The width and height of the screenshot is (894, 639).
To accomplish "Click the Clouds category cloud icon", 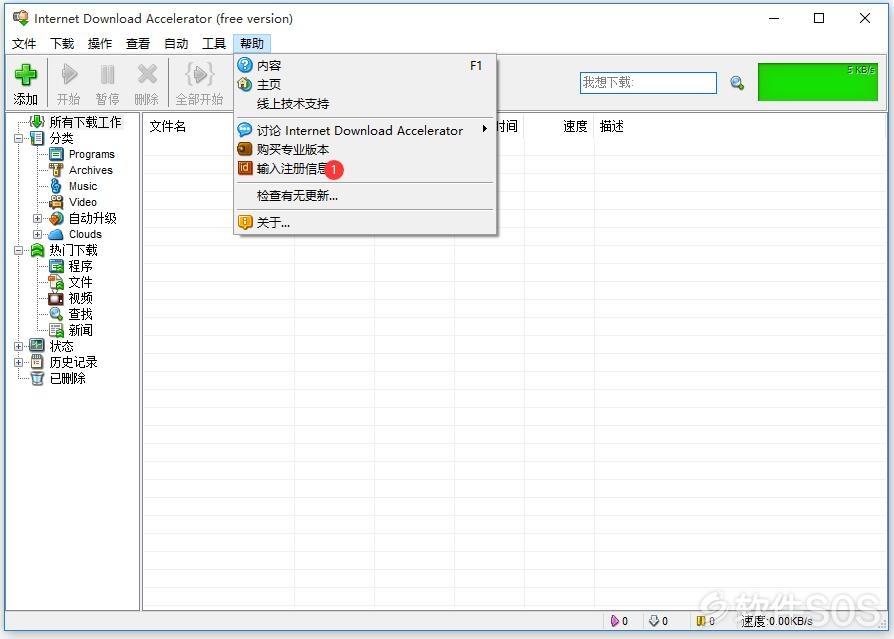I will [x=56, y=234].
